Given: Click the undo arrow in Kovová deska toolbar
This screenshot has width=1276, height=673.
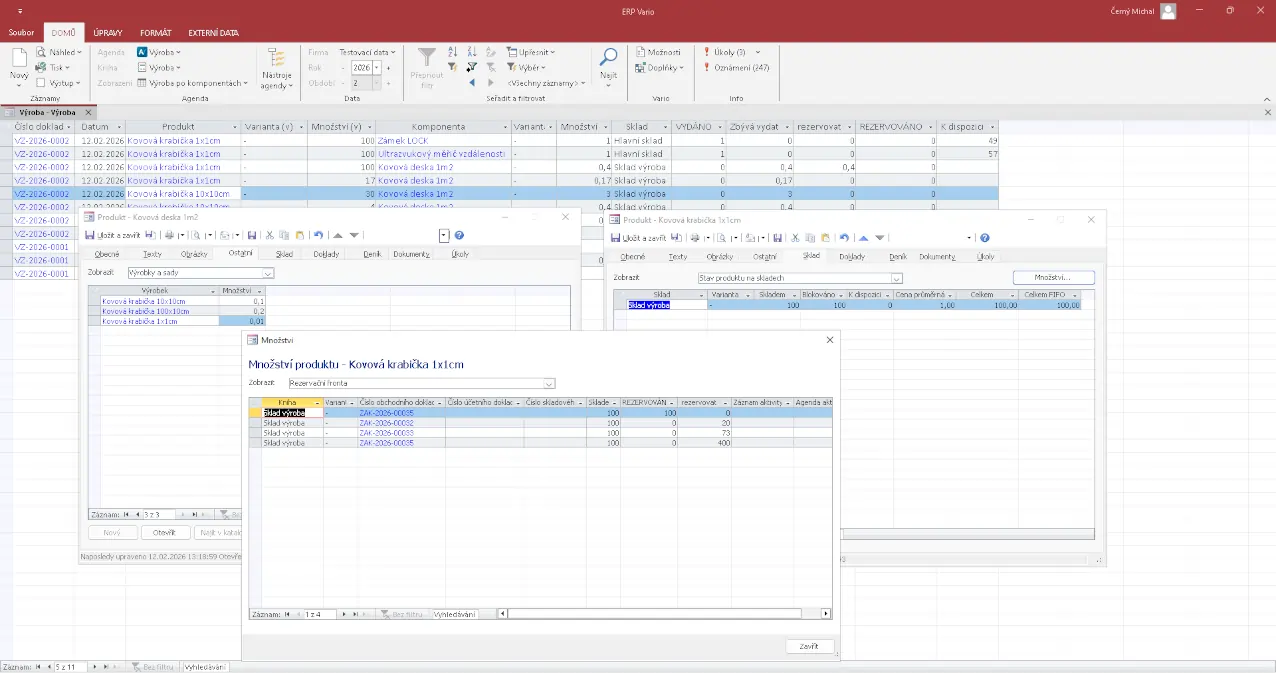Looking at the screenshot, I should point(318,235).
